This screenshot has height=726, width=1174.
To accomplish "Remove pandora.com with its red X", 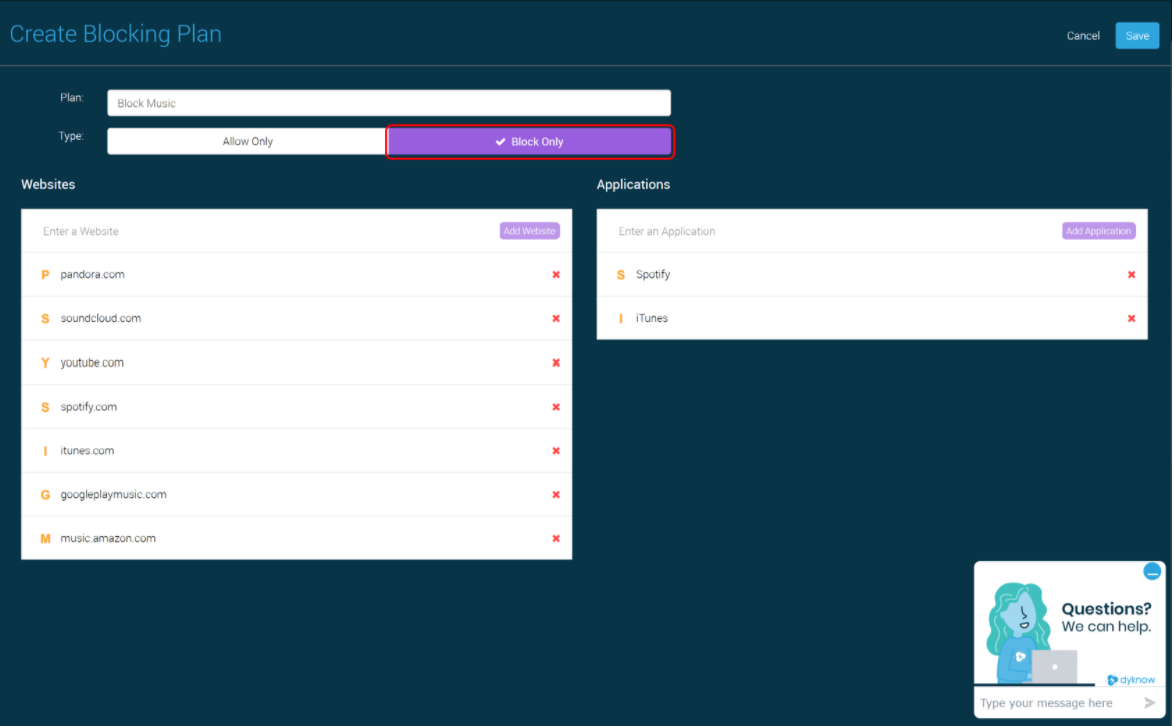I will (556, 275).
